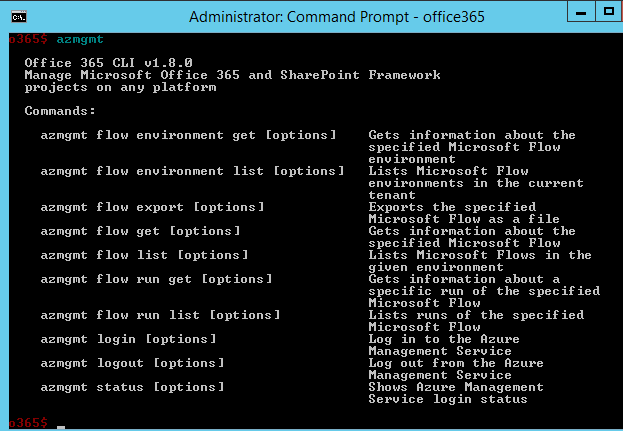Click the description 'Exports the specified' text

coord(452,207)
